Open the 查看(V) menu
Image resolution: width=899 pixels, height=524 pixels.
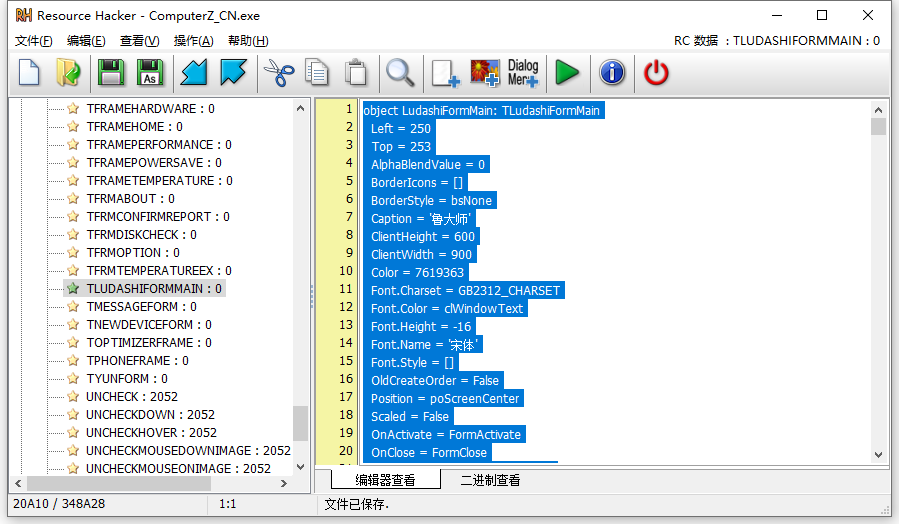(139, 41)
